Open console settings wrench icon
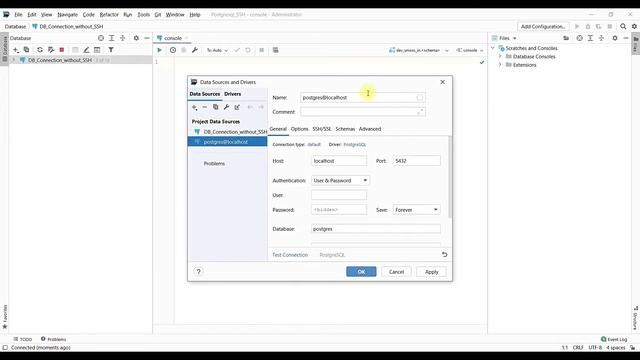Screen dimensions: 640x360 tap(195, 50)
